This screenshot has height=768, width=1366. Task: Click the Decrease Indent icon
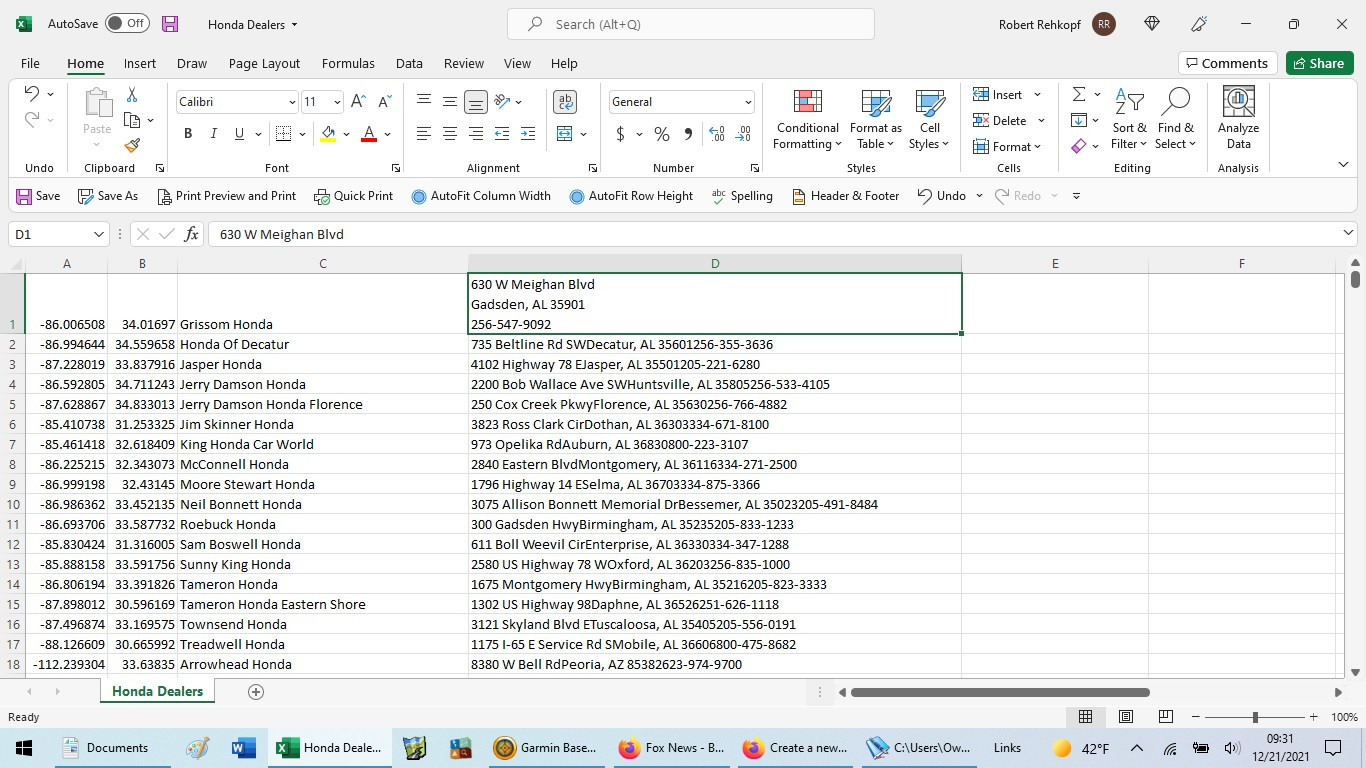(x=502, y=134)
